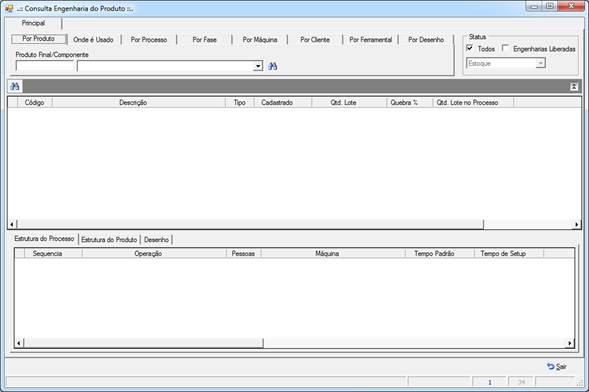Switch to Por Cliente tab

tap(315, 39)
